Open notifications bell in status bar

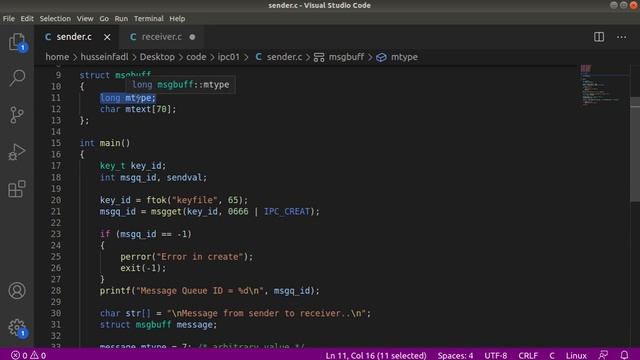coord(624,355)
